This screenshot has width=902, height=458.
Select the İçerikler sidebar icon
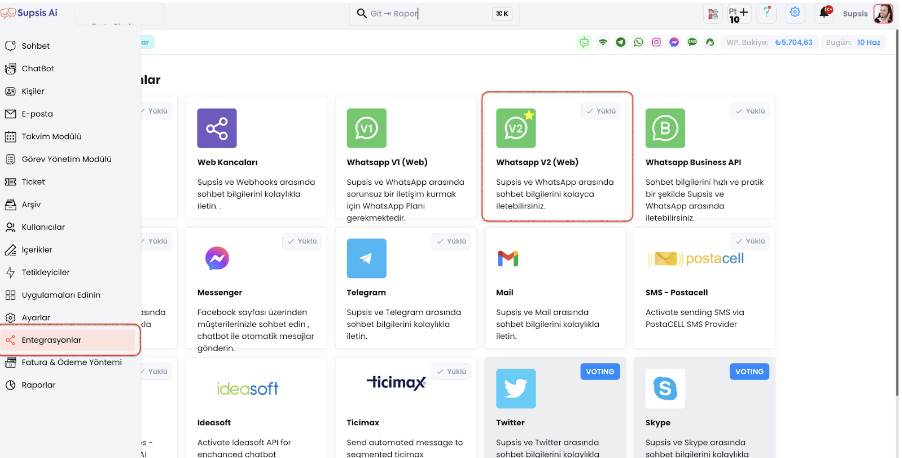tap(10, 250)
